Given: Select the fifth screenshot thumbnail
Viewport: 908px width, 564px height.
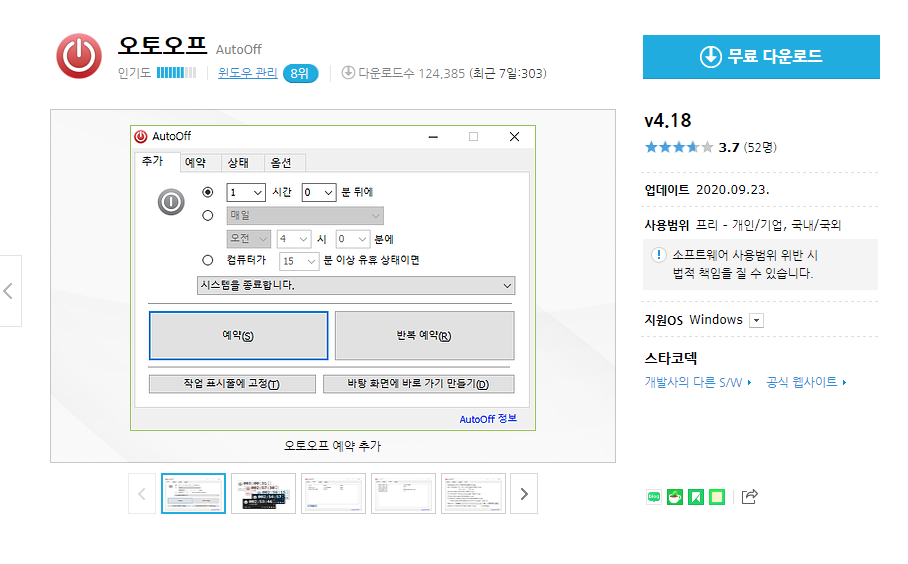Looking at the screenshot, I should pyautogui.click(x=474, y=493).
